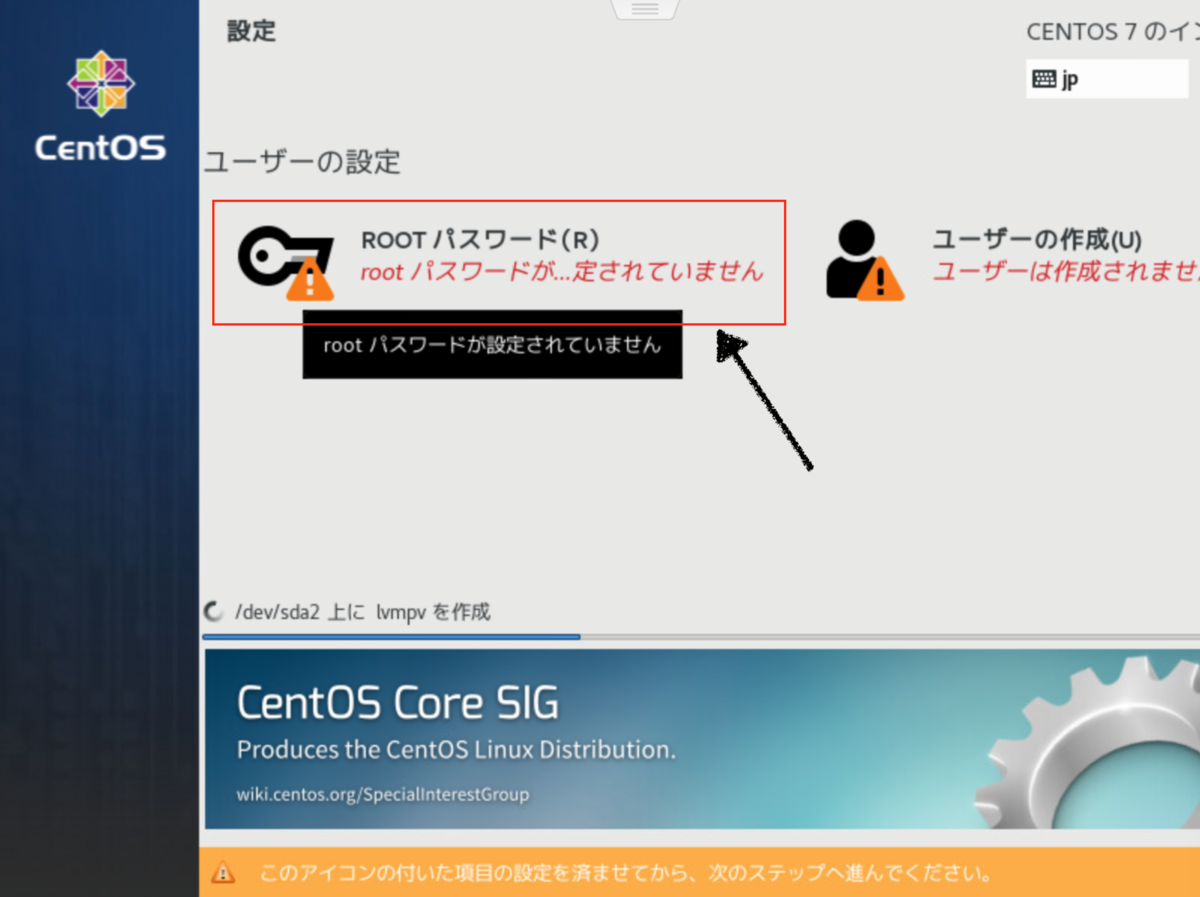Click the installation progress bar

click(x=700, y=636)
